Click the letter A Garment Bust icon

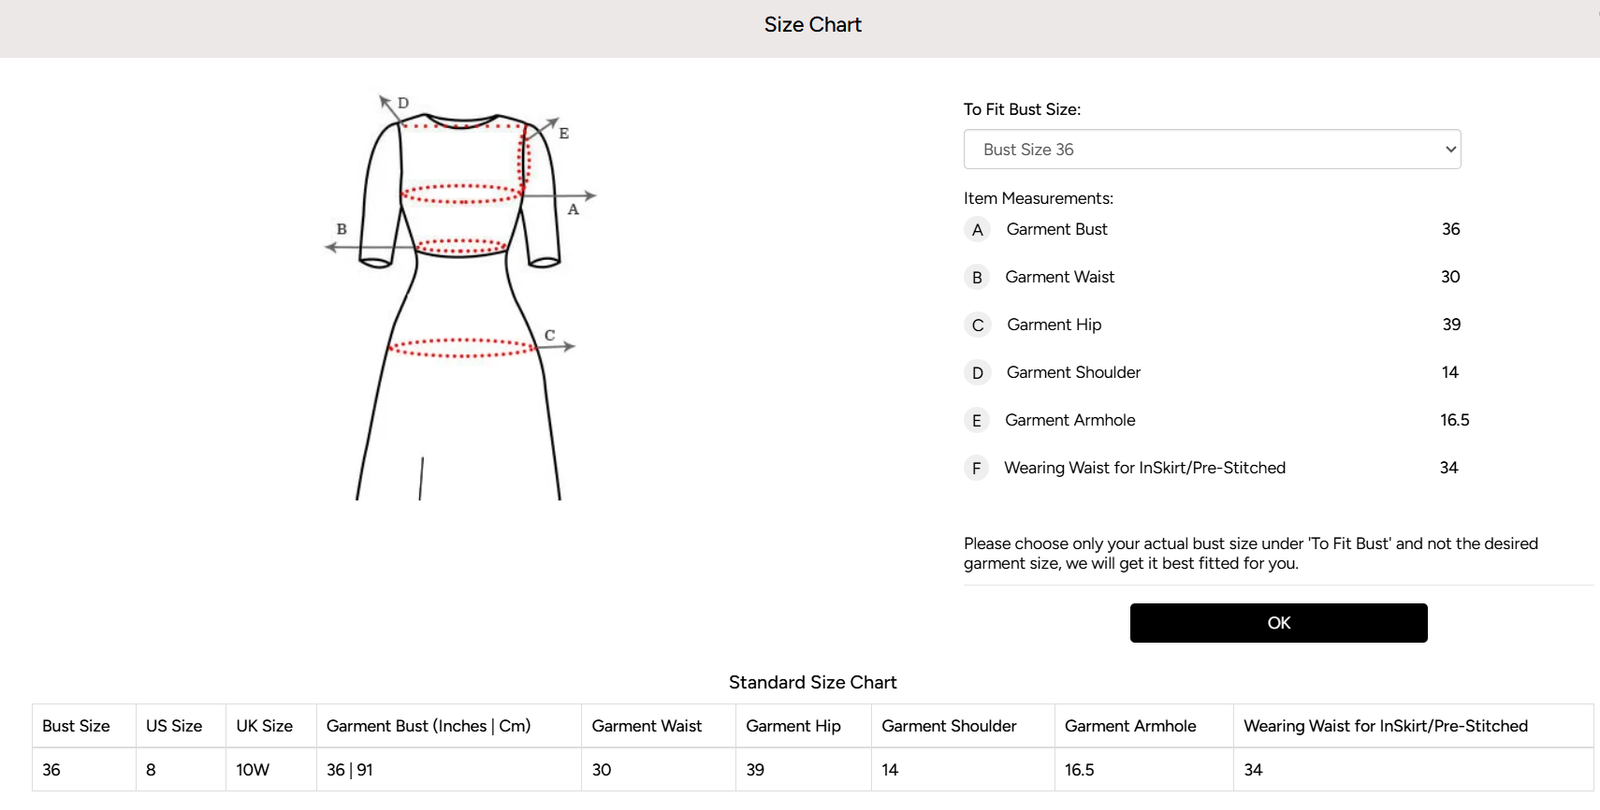tap(977, 230)
